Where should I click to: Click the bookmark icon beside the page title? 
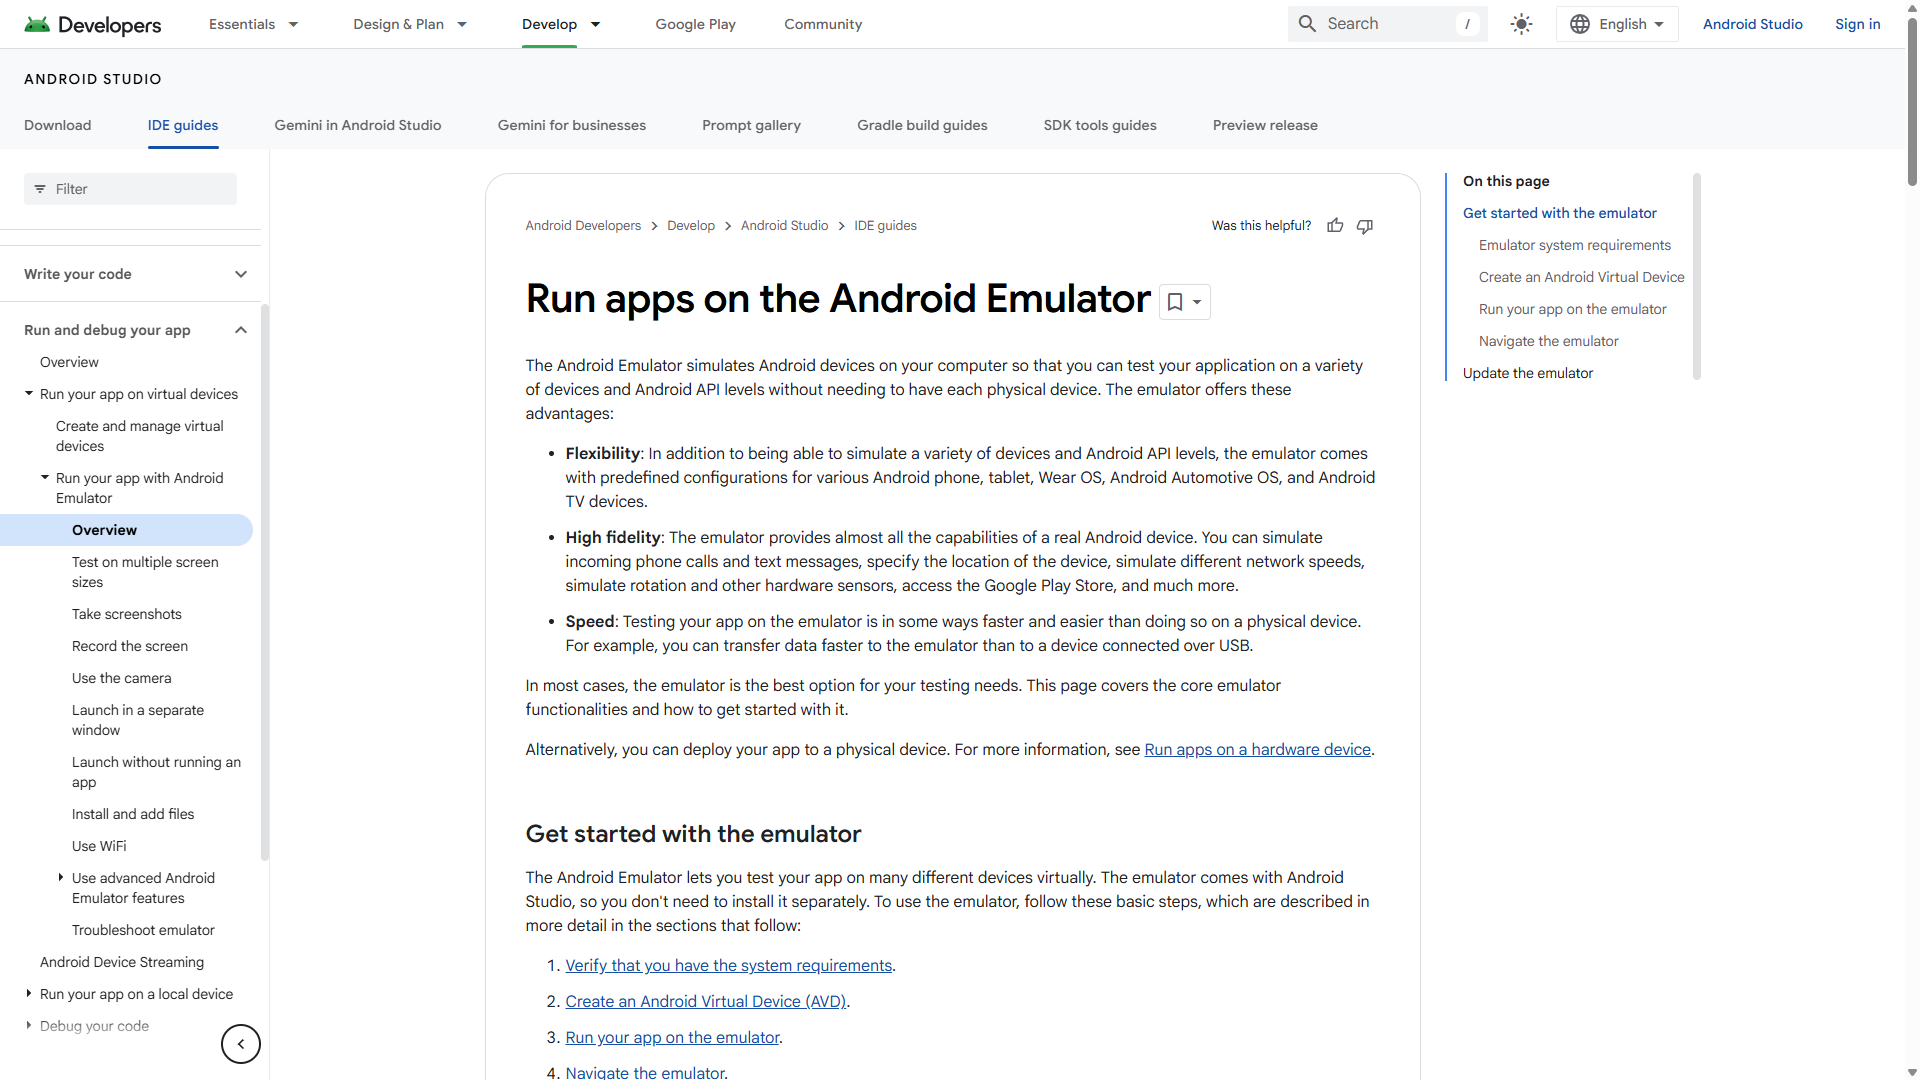1175,302
